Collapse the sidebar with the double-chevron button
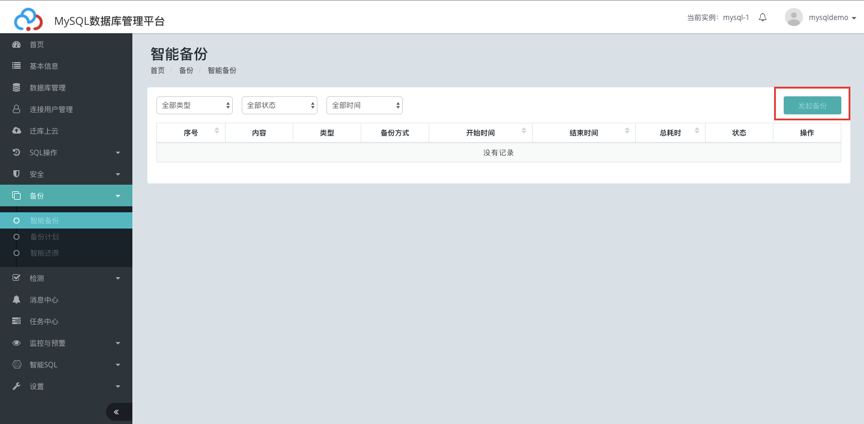The height and width of the screenshot is (424, 864). click(x=117, y=412)
